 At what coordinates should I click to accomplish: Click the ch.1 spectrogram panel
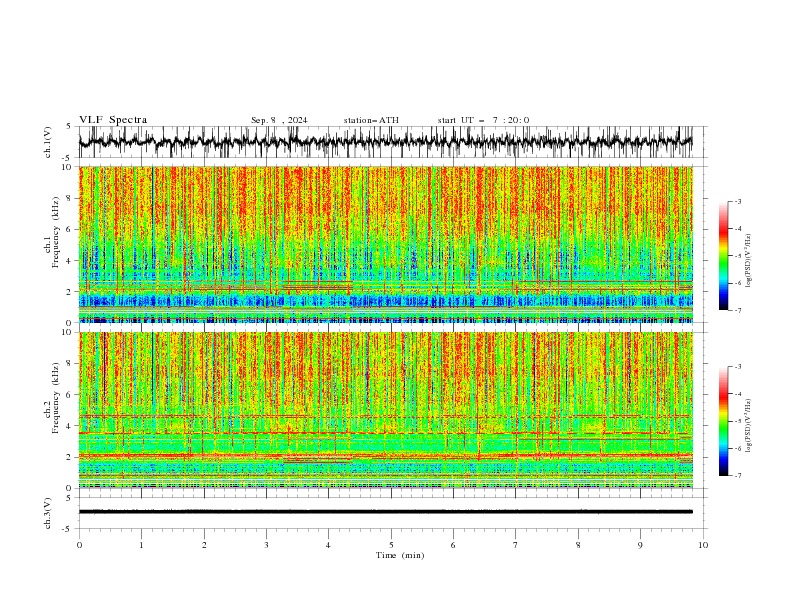[386, 244]
